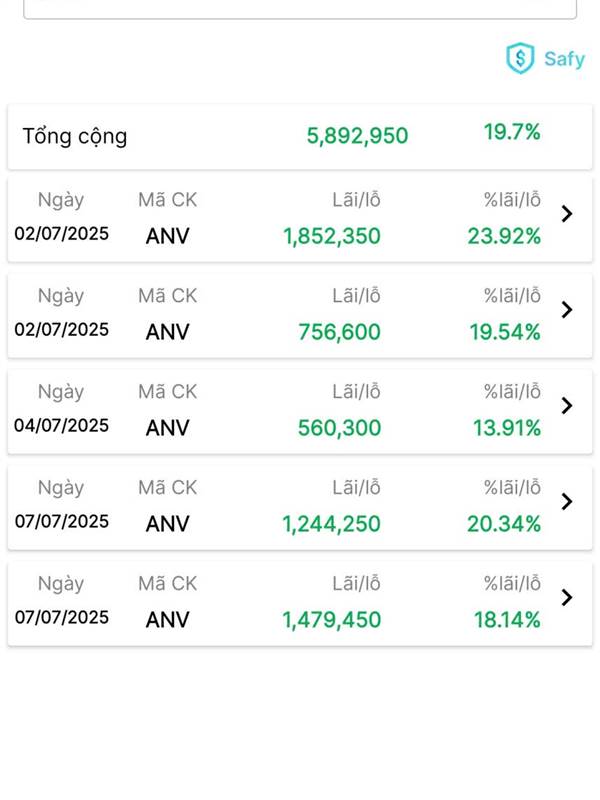Image resolution: width=600 pixels, height=800 pixels.
Task: Select the 20.34% gain percentage
Action: click(504, 525)
